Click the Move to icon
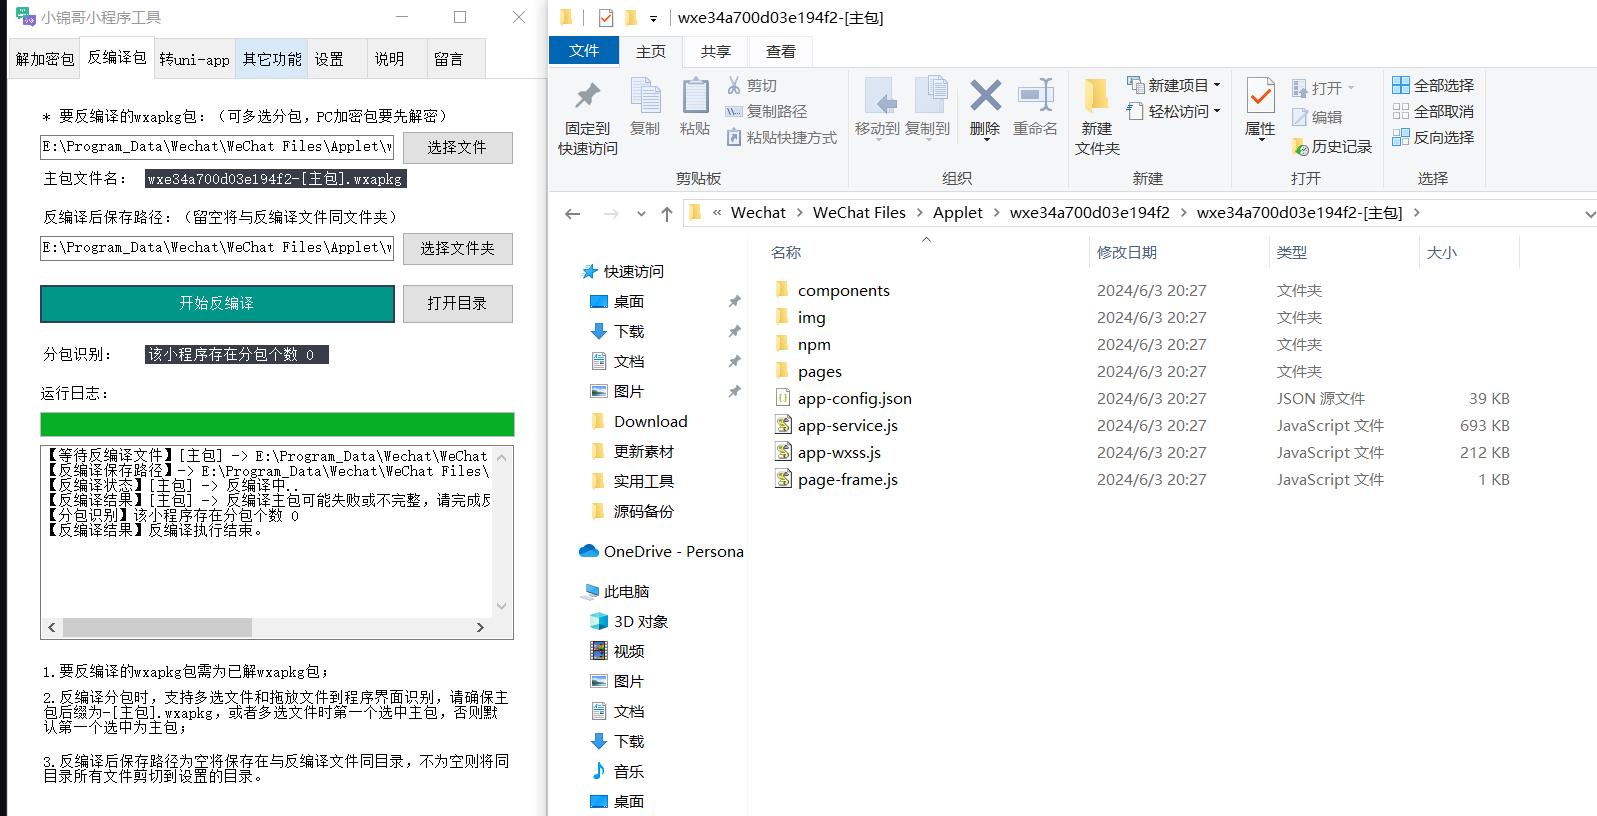This screenshot has height=816, width=1597. coord(877,107)
